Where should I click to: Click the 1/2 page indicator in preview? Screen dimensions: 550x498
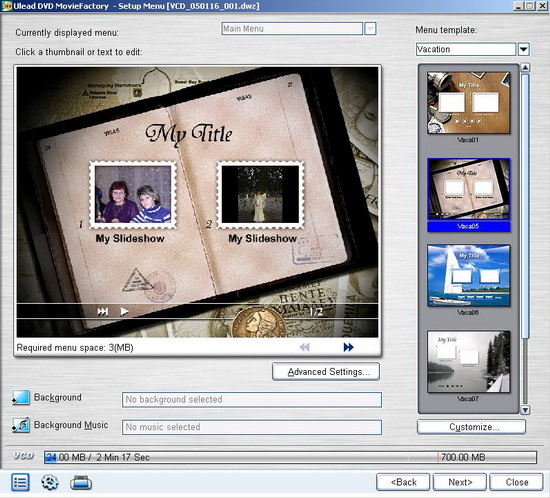click(316, 311)
